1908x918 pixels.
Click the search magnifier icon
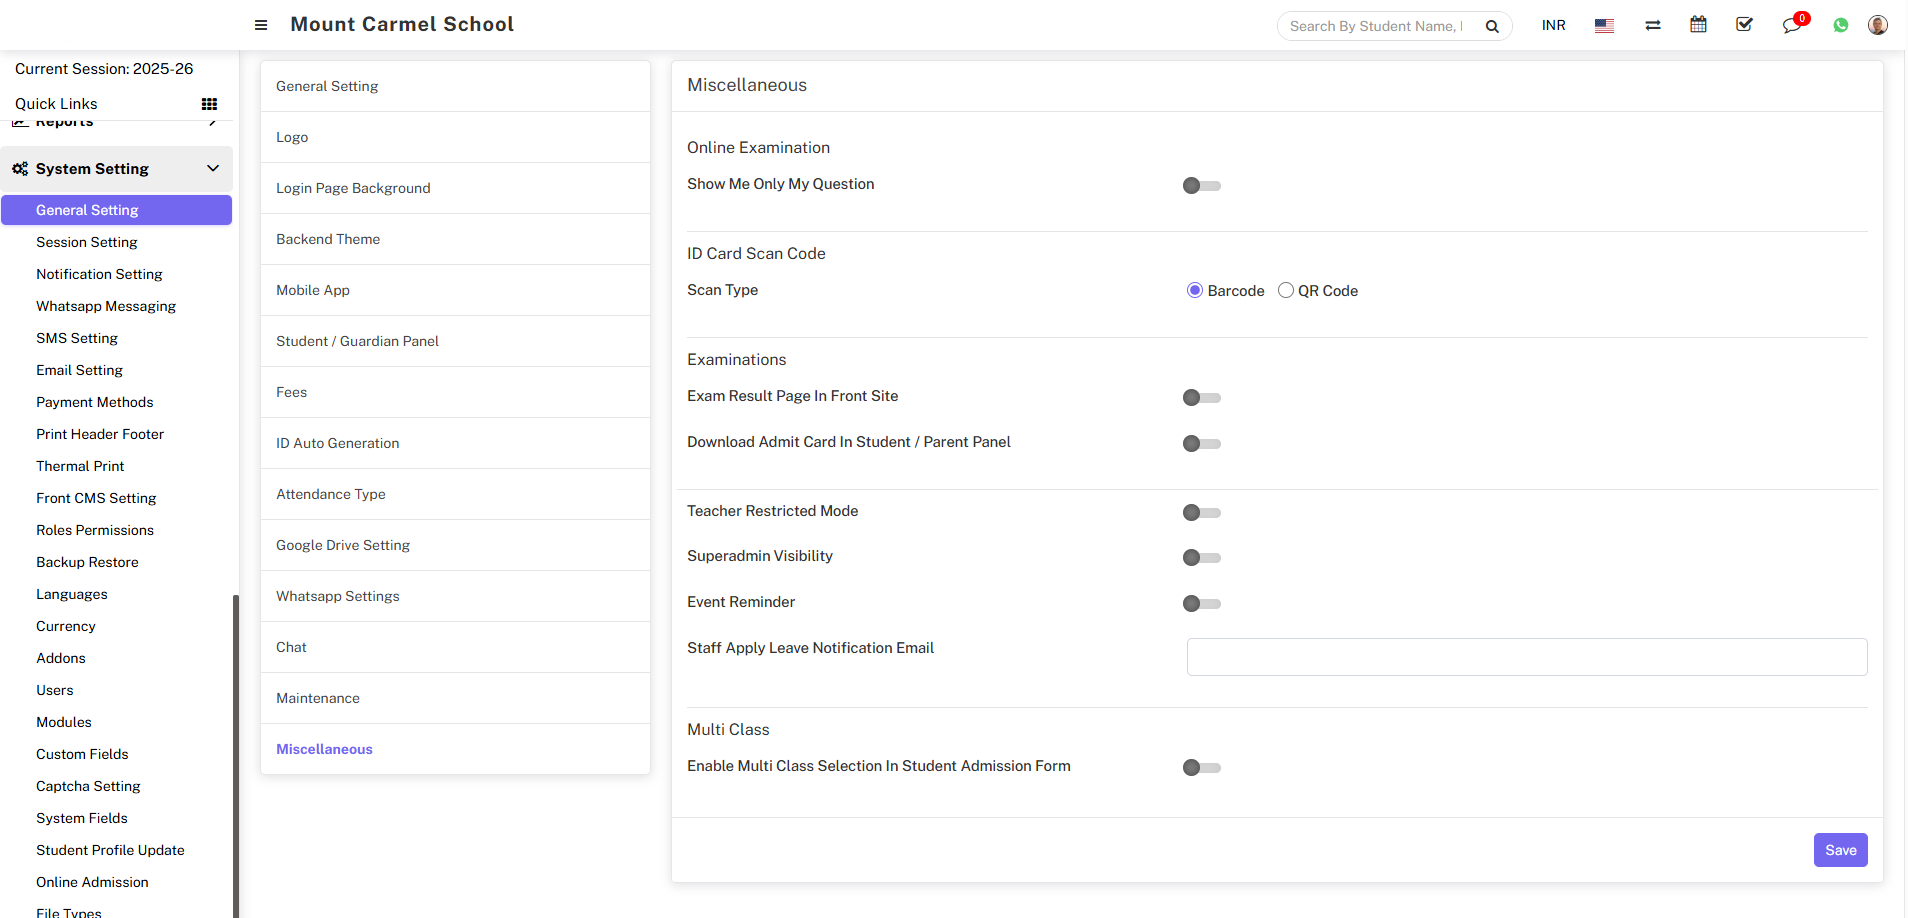[x=1491, y=26]
